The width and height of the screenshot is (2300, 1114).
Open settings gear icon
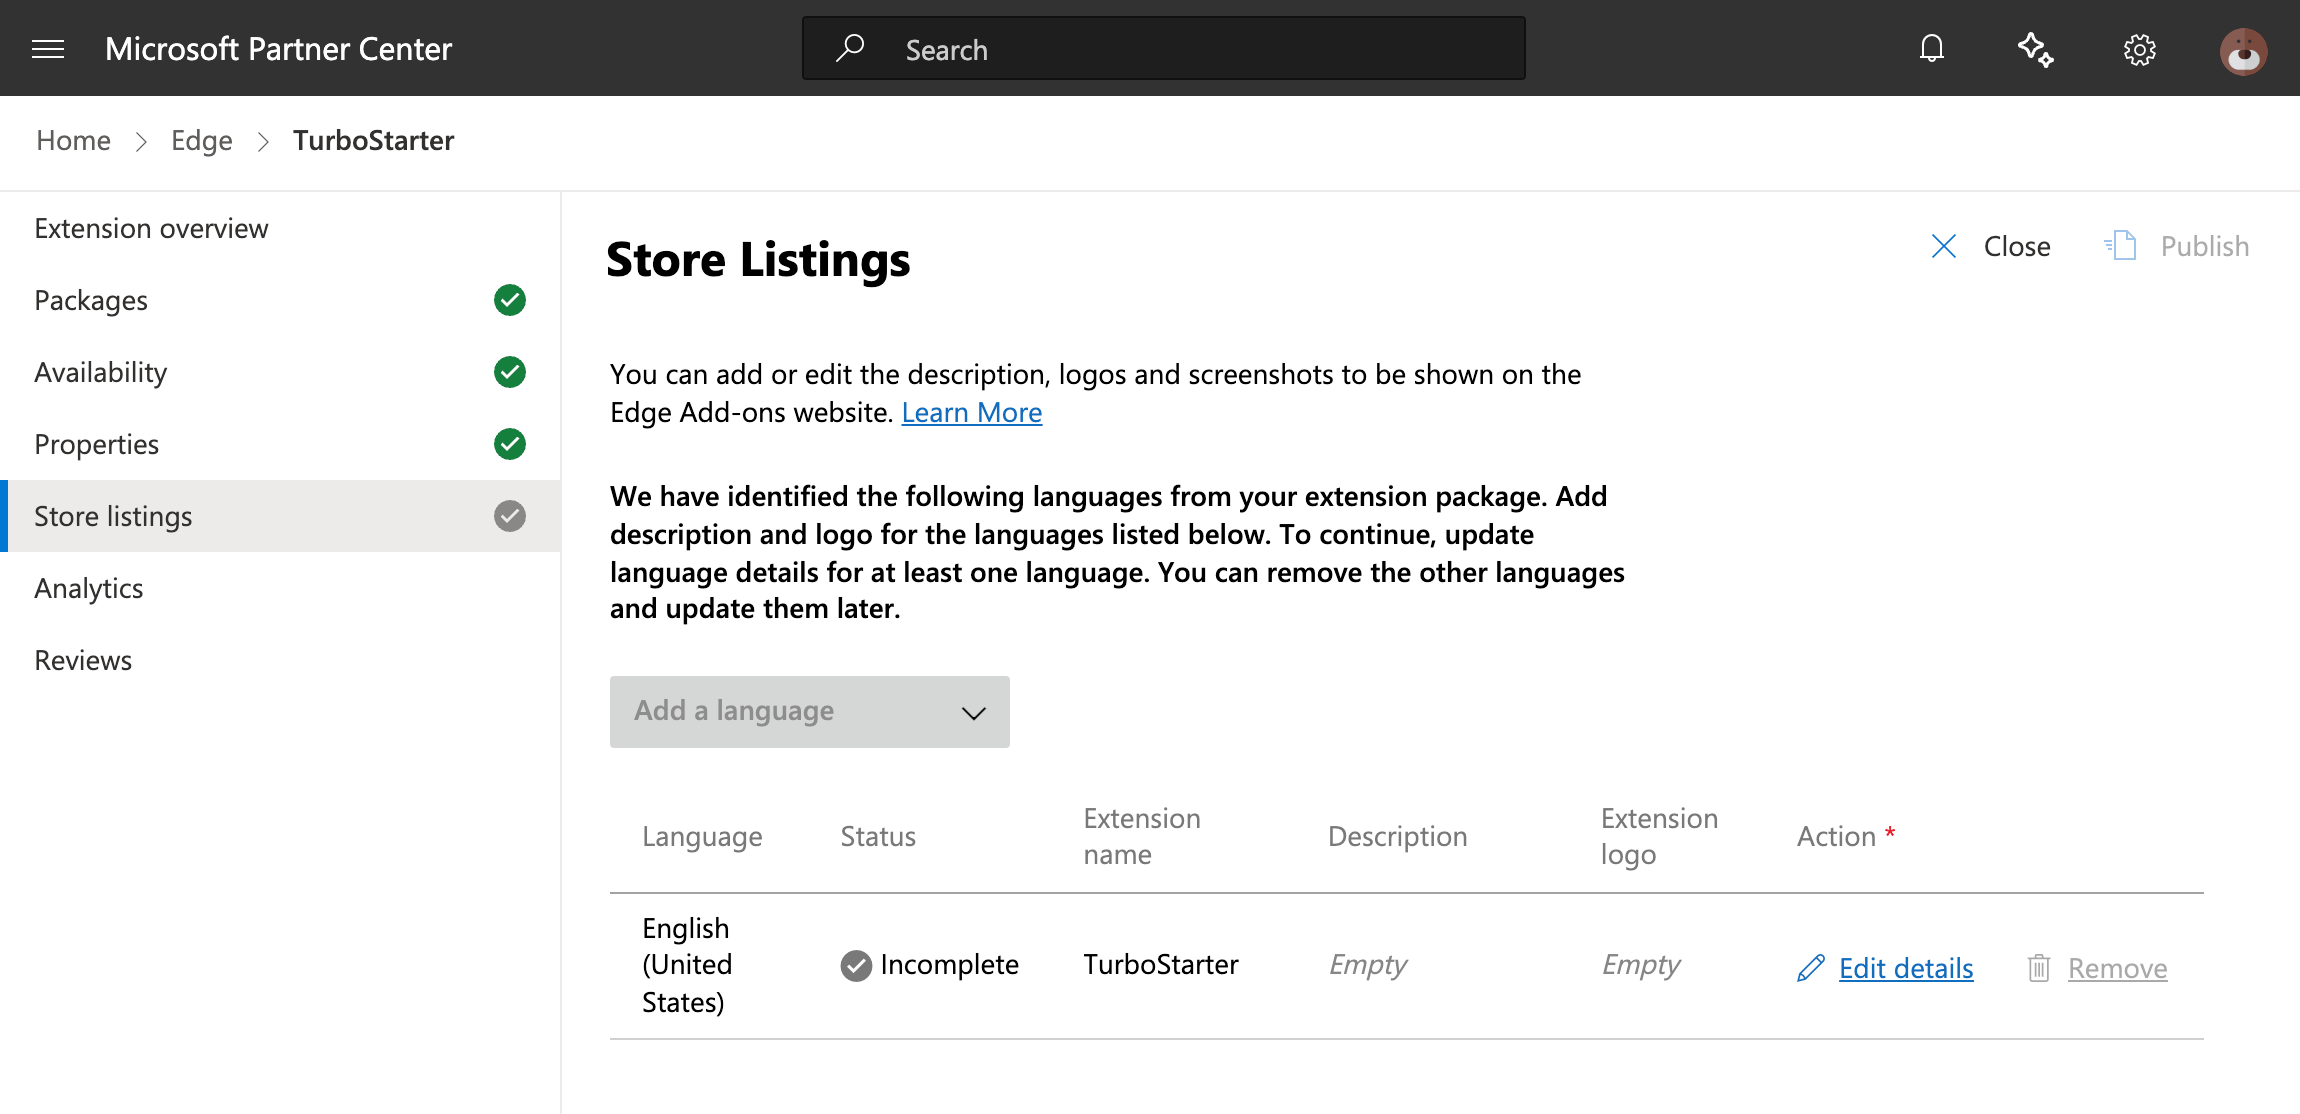[x=2139, y=50]
